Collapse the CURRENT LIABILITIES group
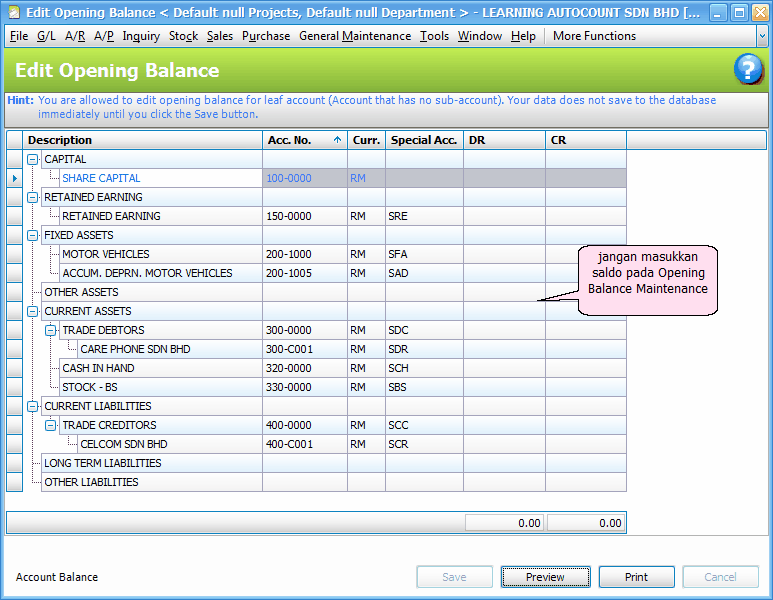This screenshot has height=600, width=773. 32,406
